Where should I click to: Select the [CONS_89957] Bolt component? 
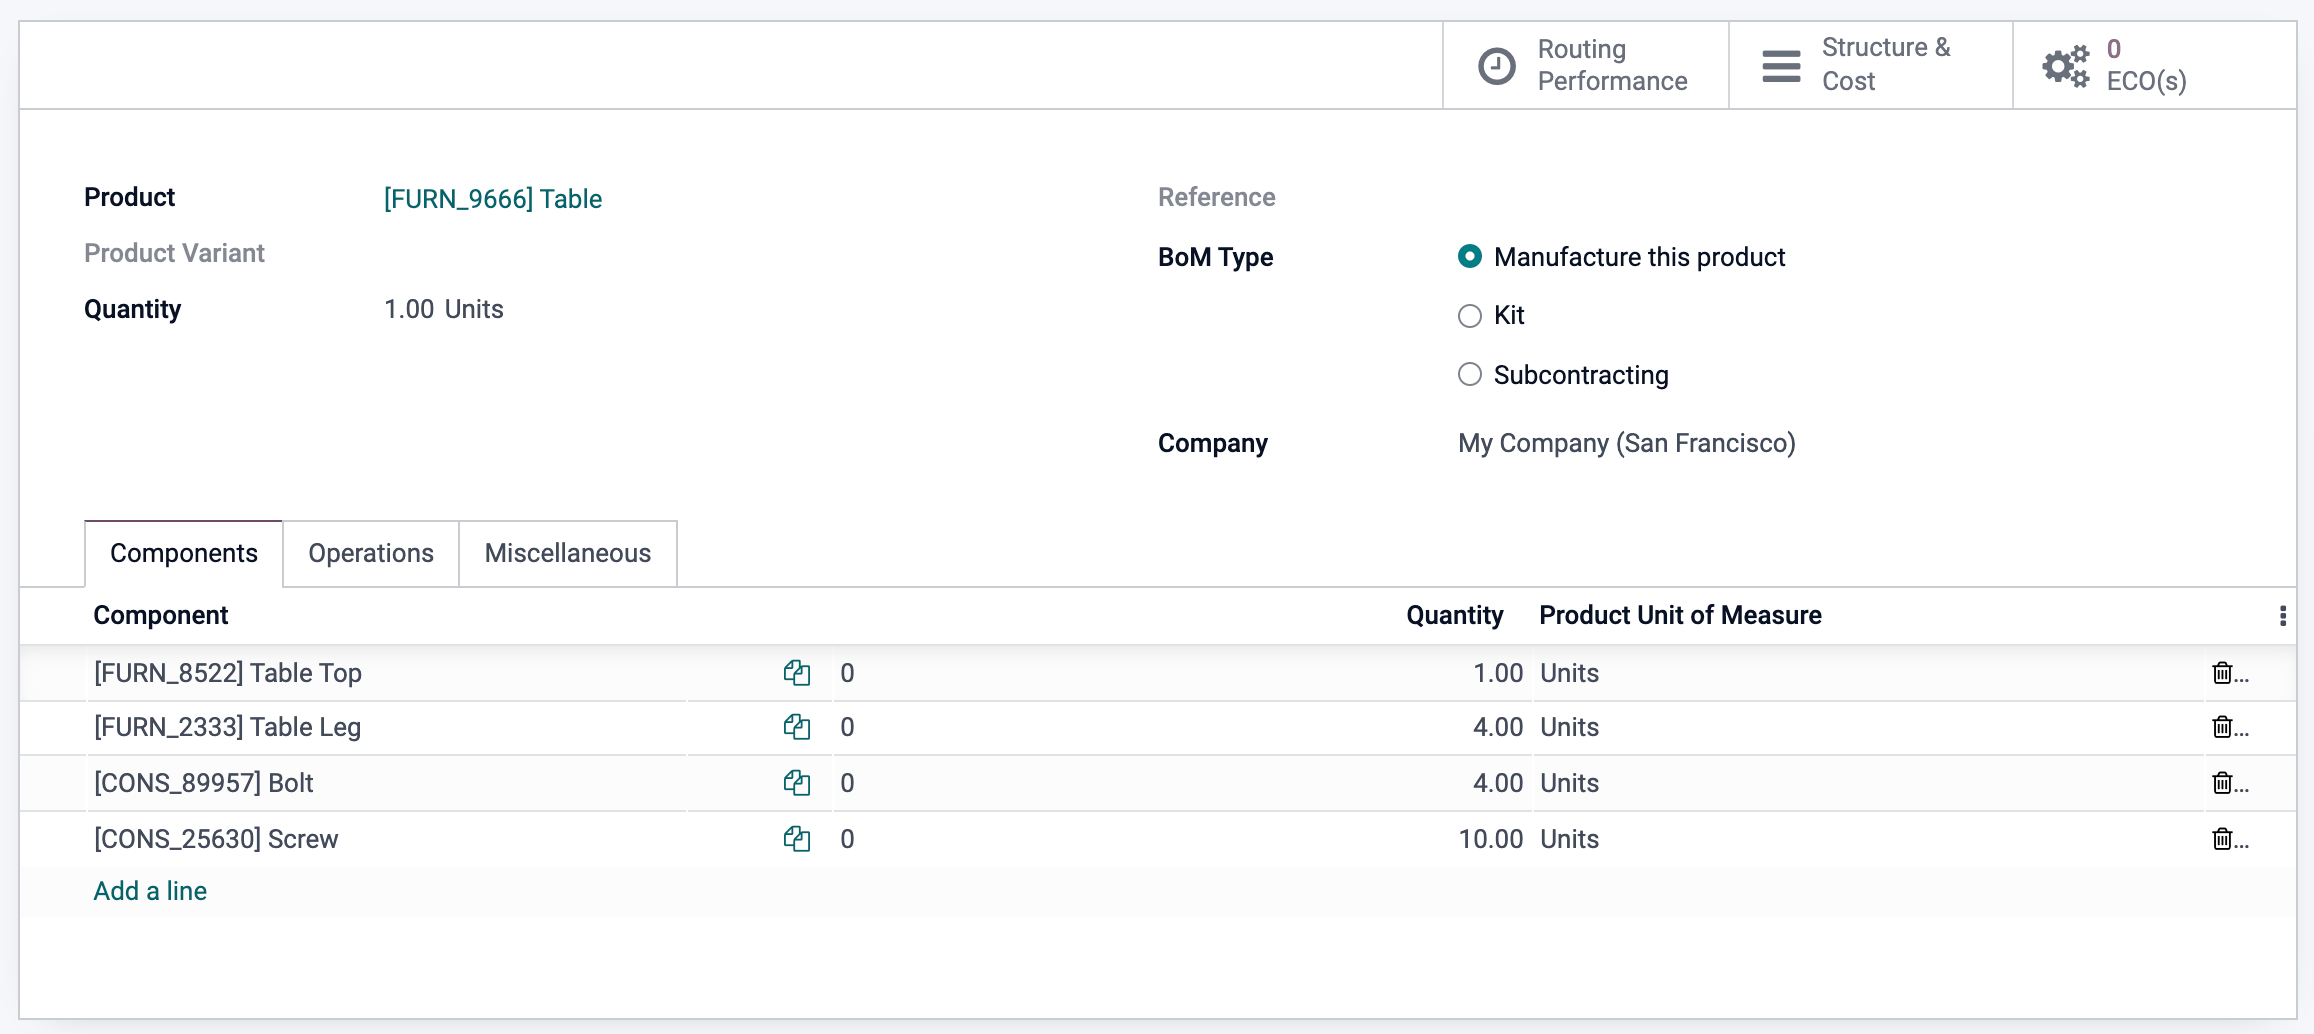[204, 783]
